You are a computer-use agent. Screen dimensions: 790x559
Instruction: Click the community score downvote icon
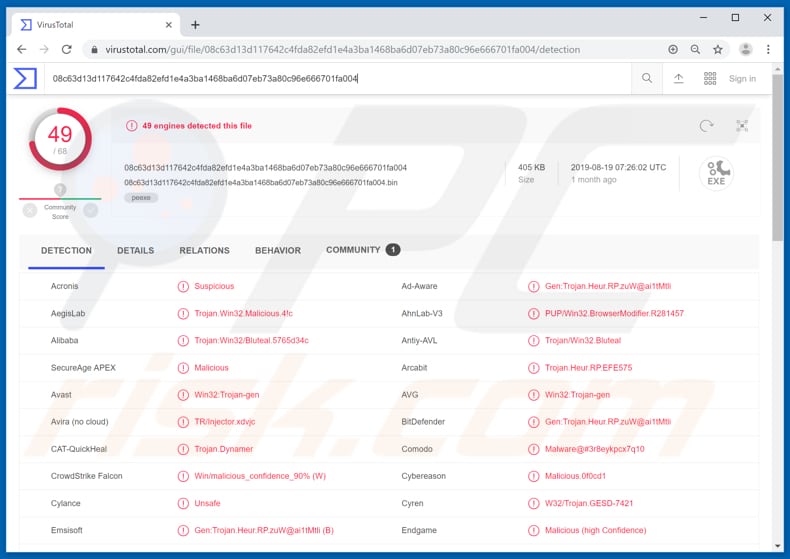click(30, 210)
